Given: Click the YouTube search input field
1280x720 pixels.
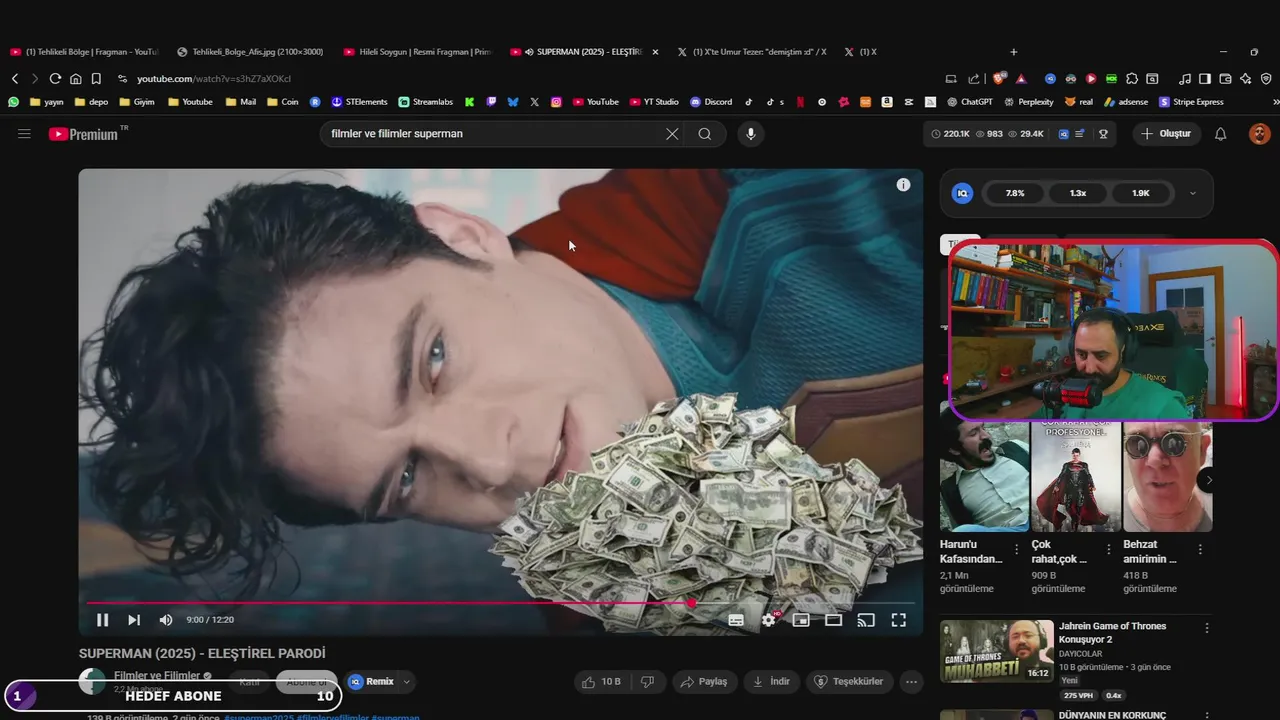Looking at the screenshot, I should pos(495,134).
